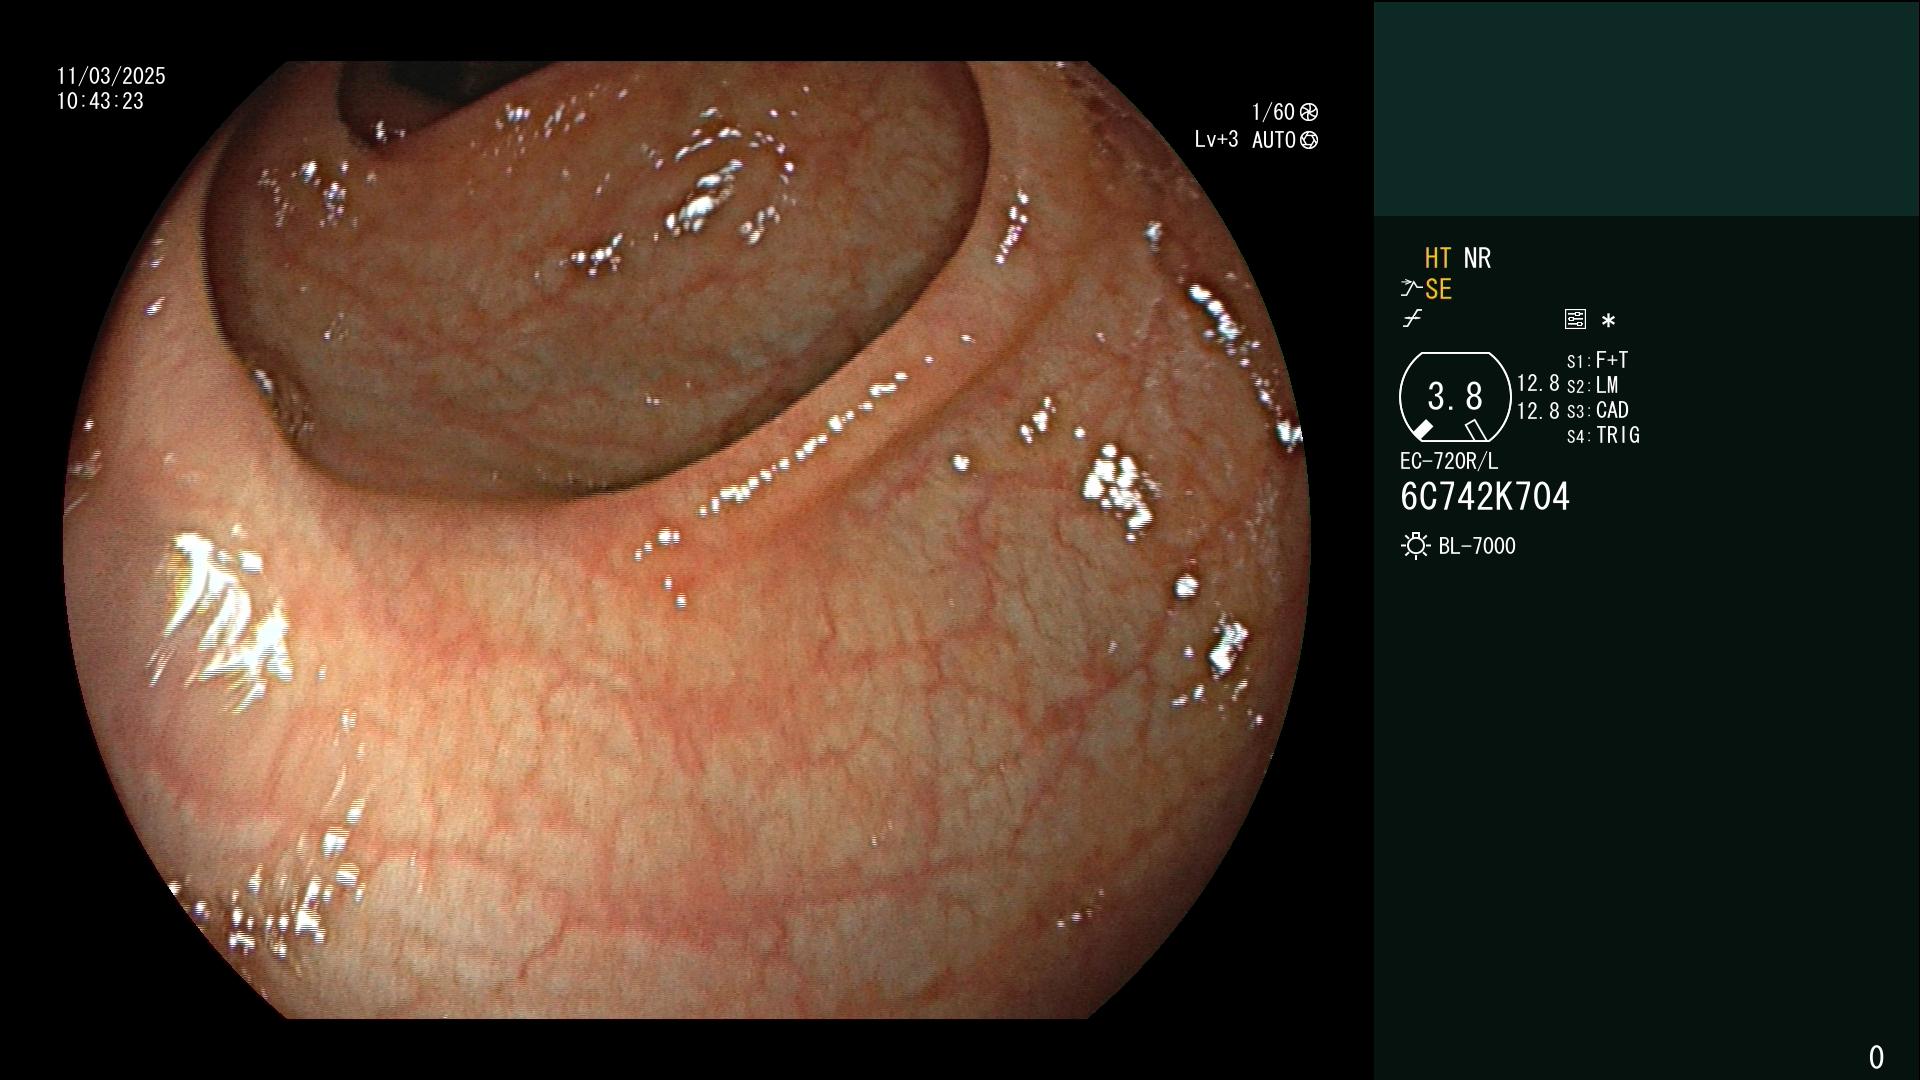1920x1080 pixels.
Task: Click the endoscope live image view
Action: click(686, 540)
